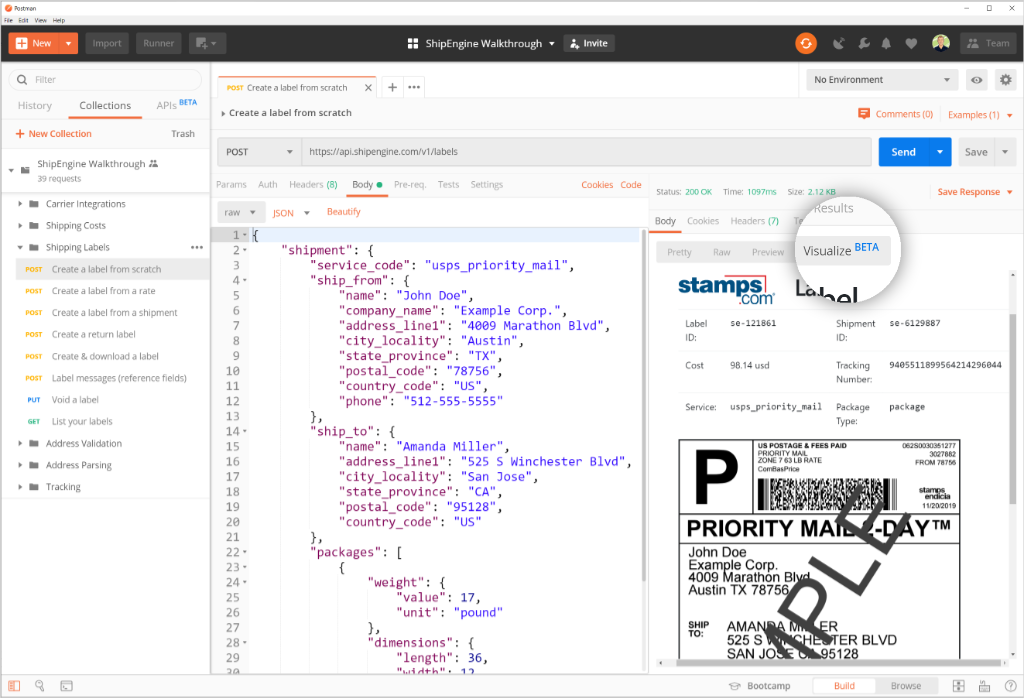
Task: Click the request URL input field
Action: pyautogui.click(x=585, y=152)
